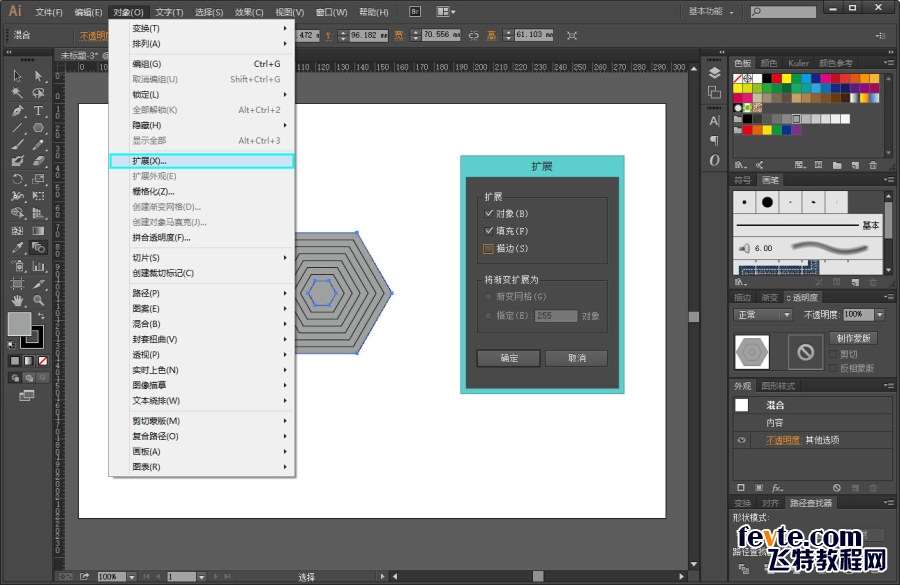Expand the 路径(P) submenu
Viewport: 900px width, 585px height.
[202, 293]
